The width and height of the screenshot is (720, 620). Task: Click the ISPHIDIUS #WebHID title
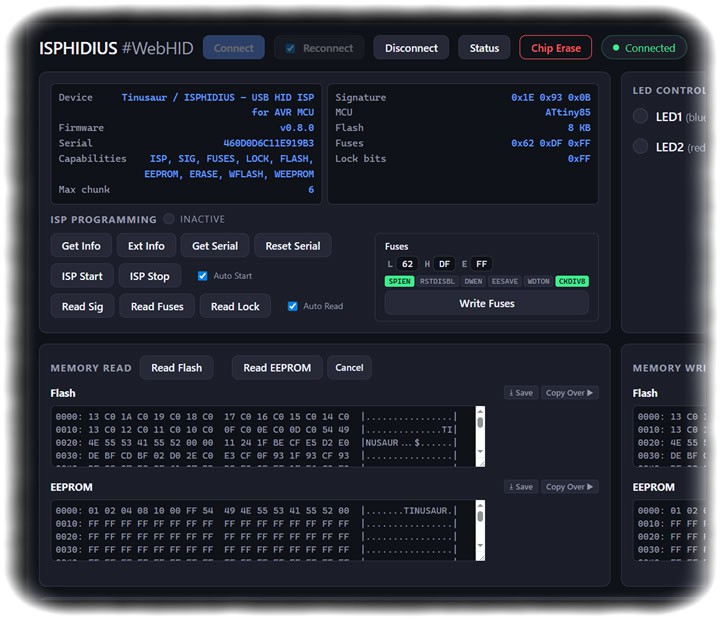pos(116,48)
